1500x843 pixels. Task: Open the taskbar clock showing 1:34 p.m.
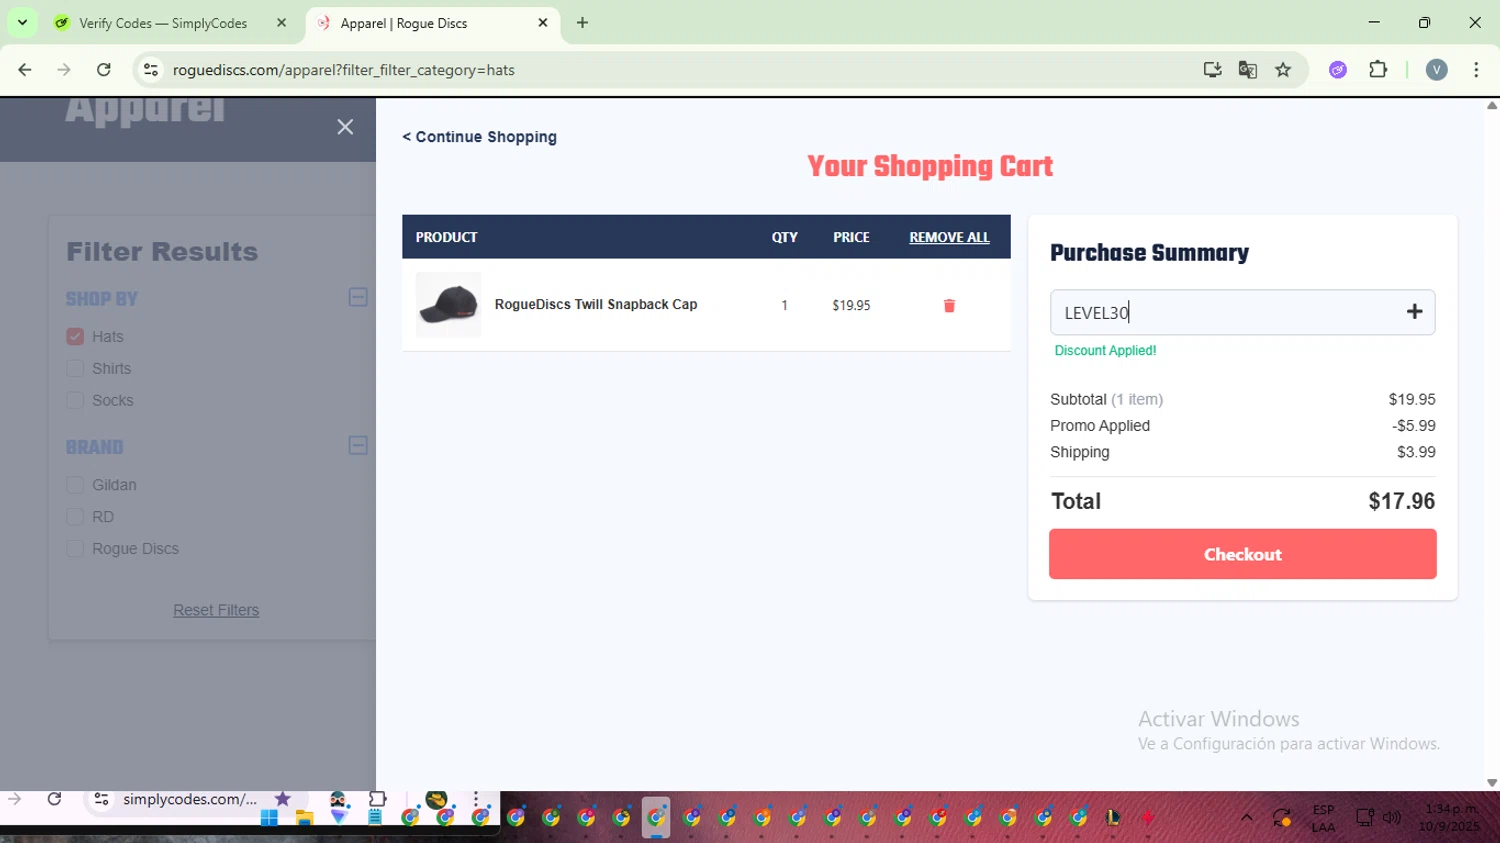[x=1451, y=817]
